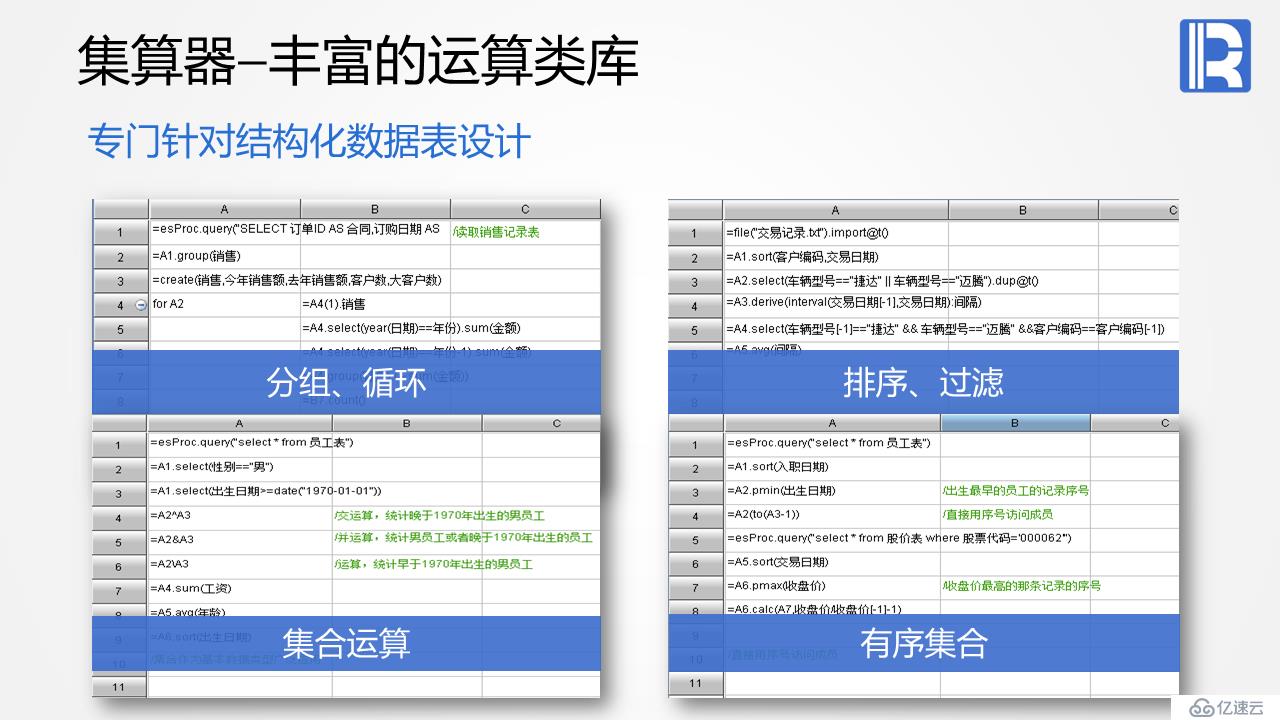The image size is (1280, 720).
Task: Click the '分组、循环' banner label
Action: point(347,382)
